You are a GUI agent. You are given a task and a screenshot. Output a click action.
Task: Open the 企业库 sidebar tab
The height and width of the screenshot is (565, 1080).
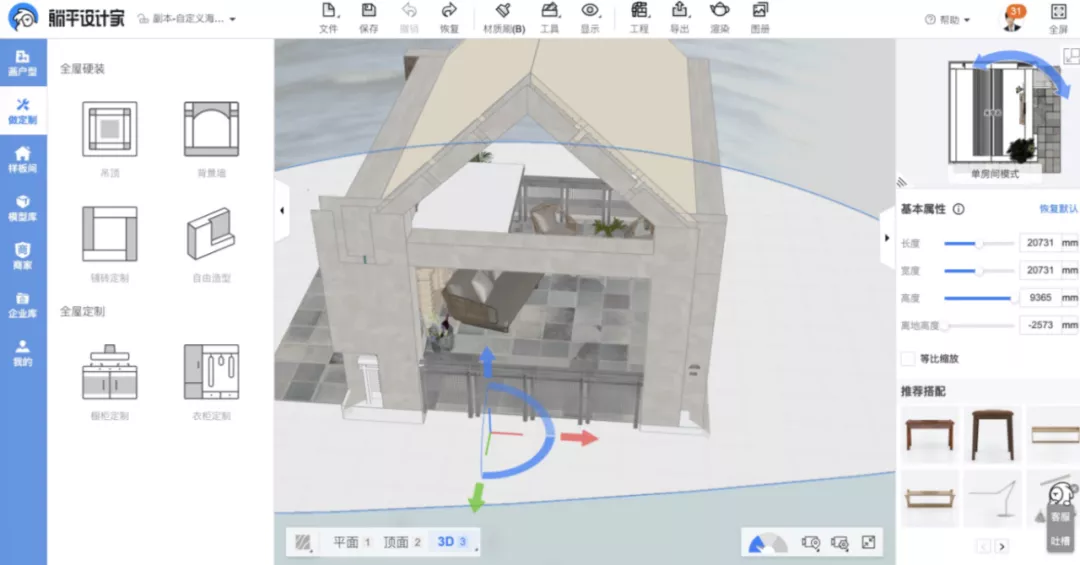coord(23,304)
